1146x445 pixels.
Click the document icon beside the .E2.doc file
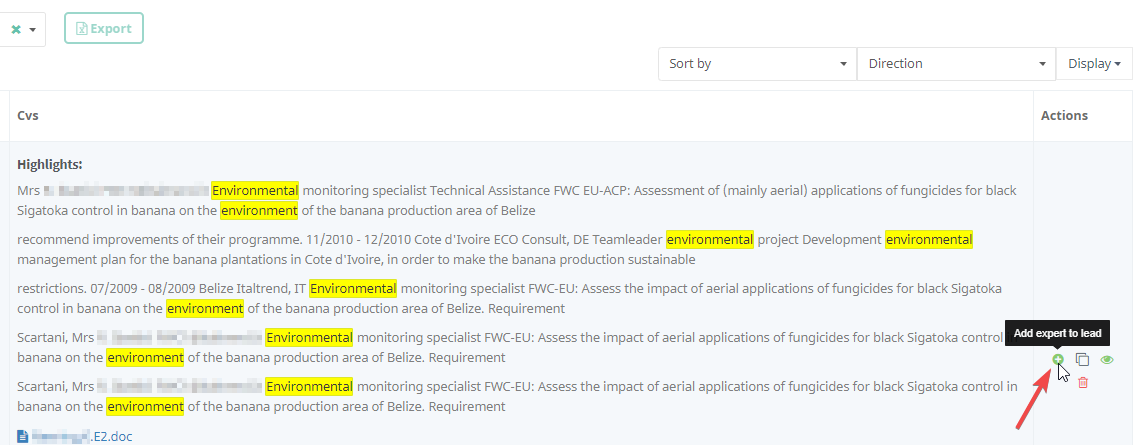[x=23, y=436]
